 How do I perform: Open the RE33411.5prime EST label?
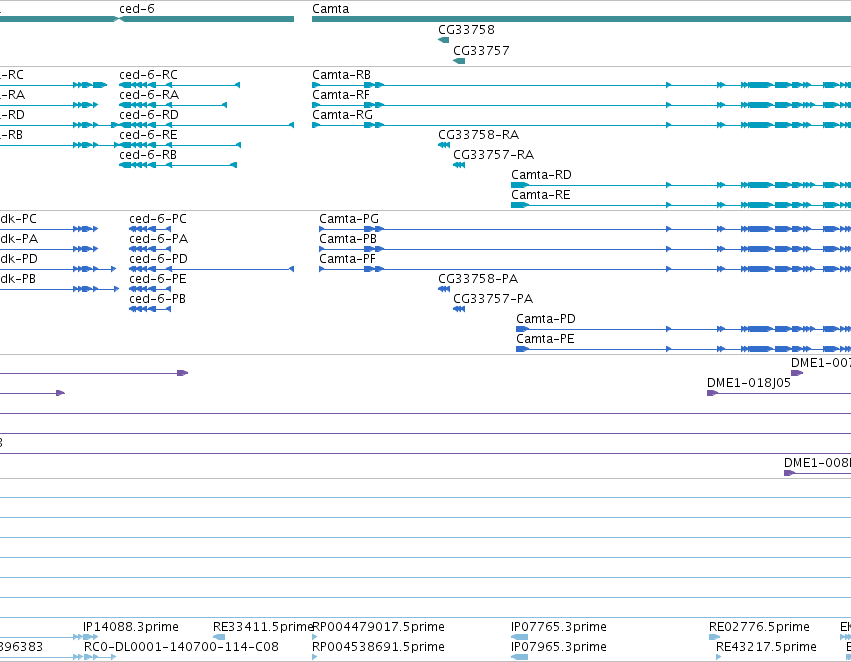pos(263,627)
